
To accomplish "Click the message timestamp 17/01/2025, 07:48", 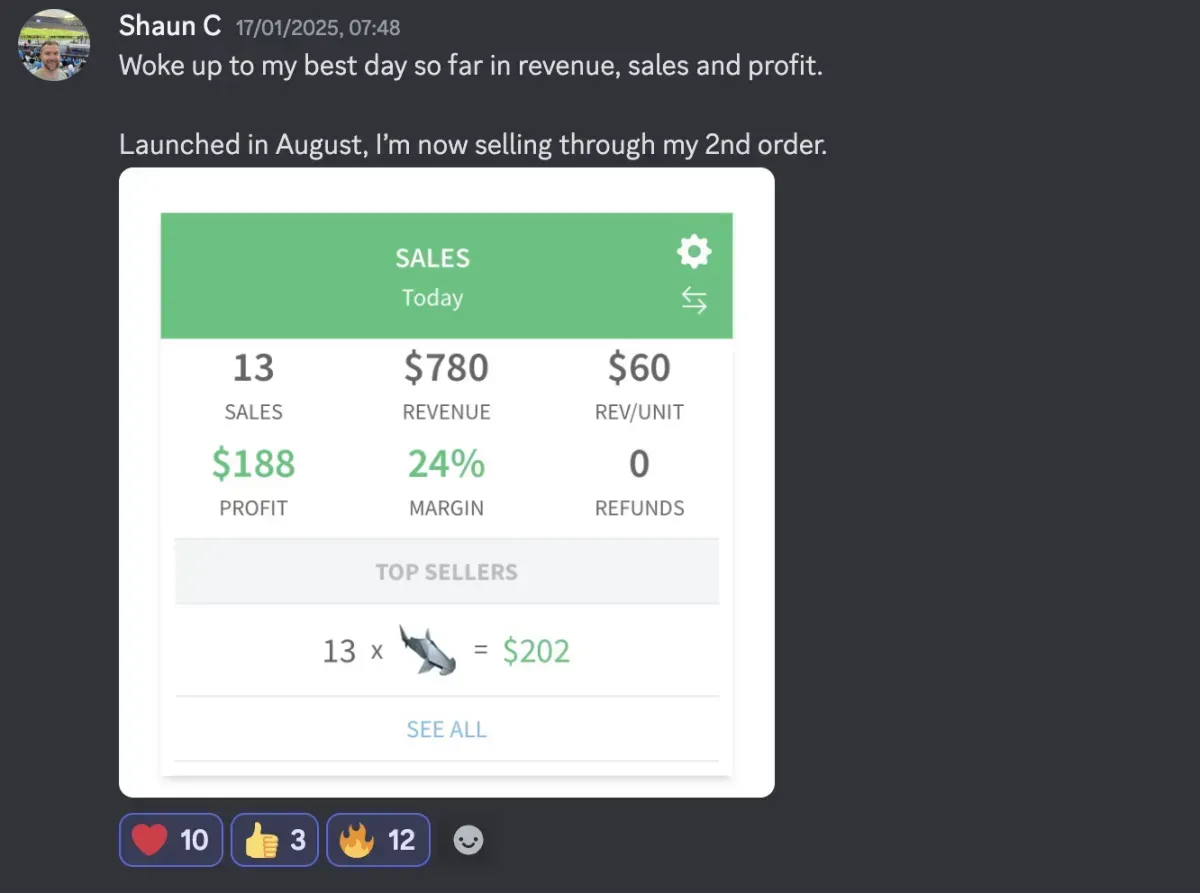I will [317, 28].
